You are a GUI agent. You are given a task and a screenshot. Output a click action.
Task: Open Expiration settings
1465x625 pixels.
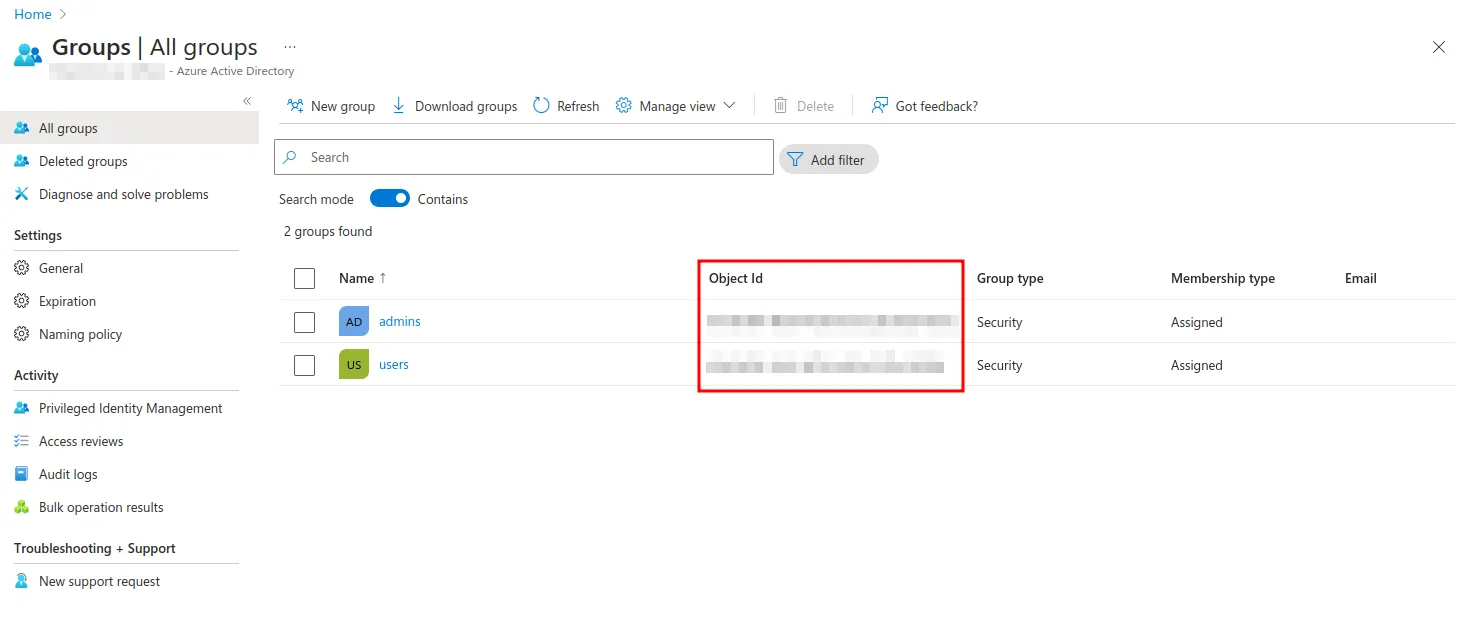pyautogui.click(x=67, y=301)
